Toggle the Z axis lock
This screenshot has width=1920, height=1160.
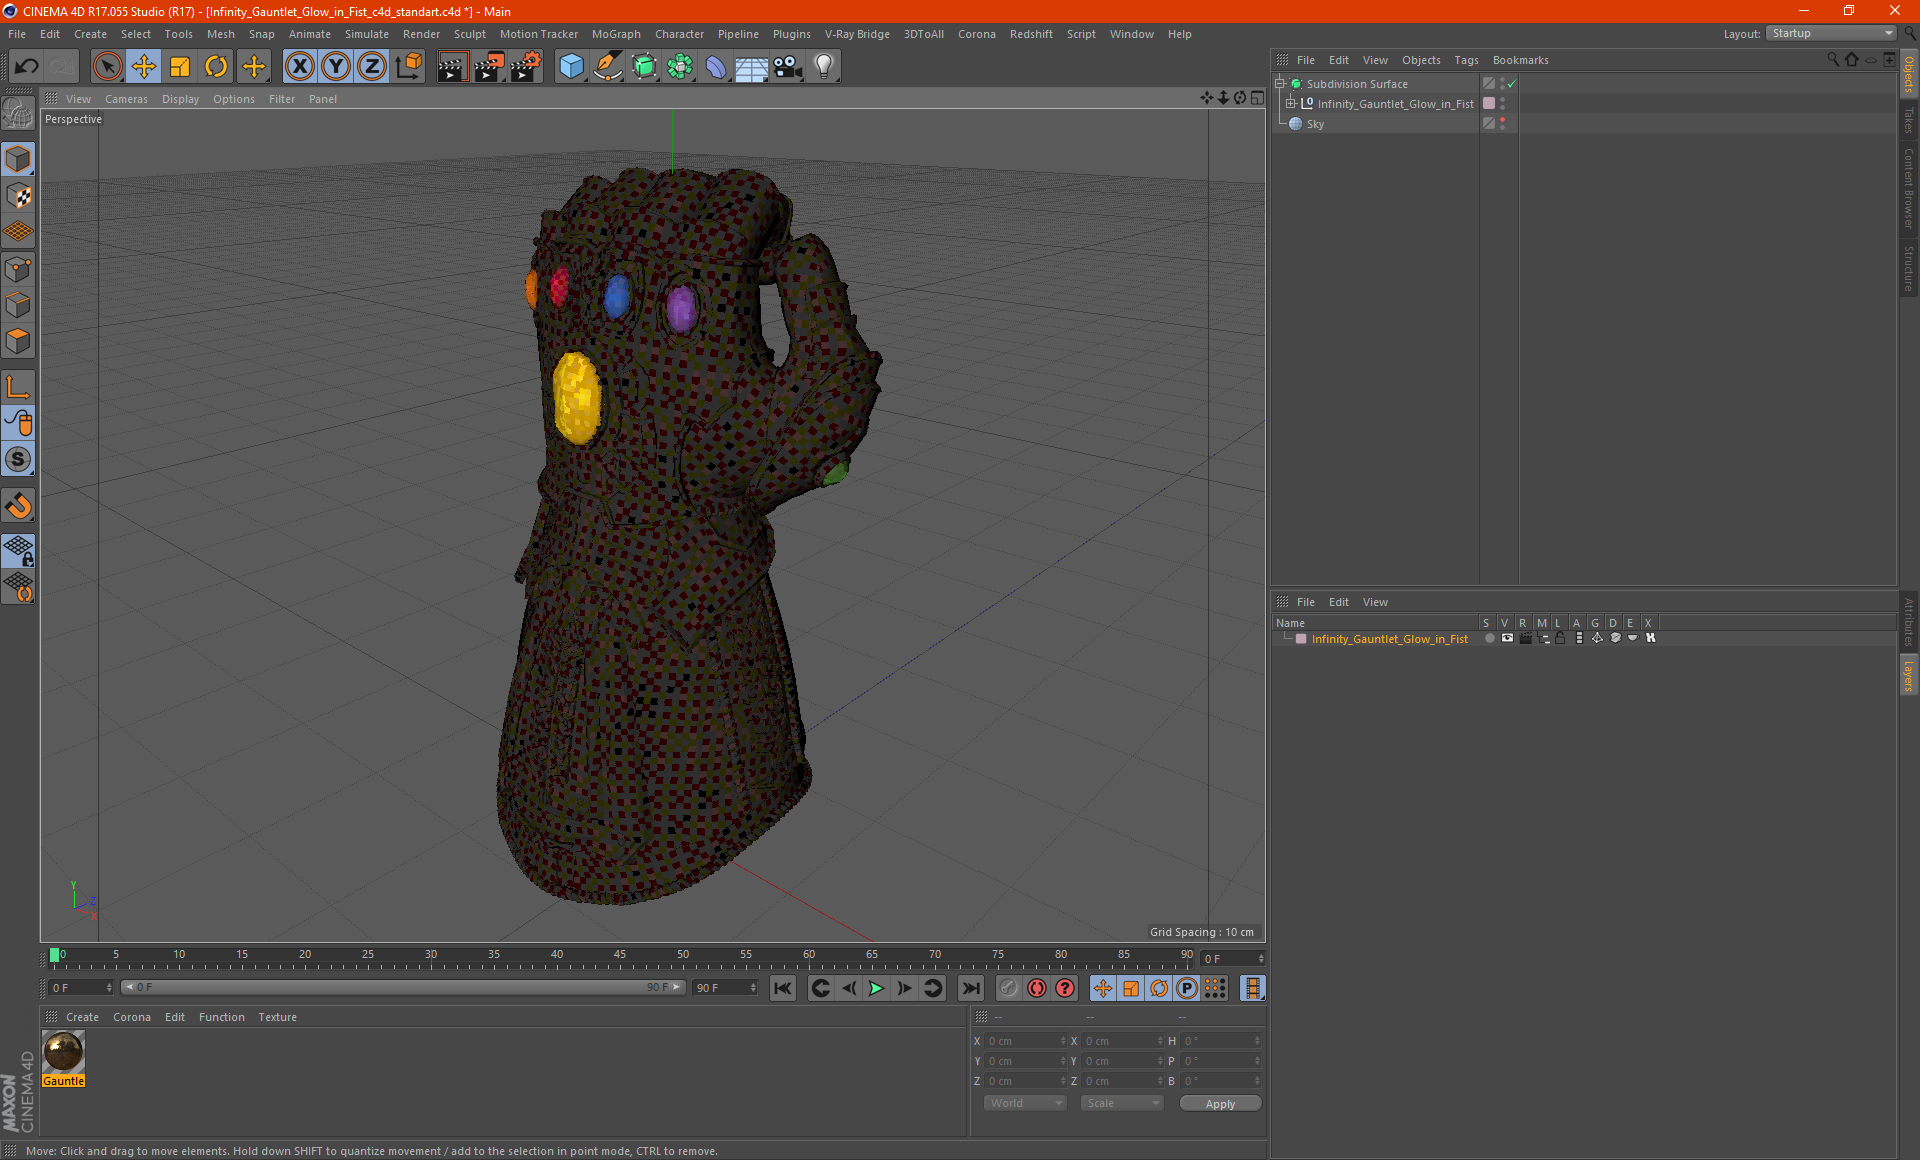point(372,67)
